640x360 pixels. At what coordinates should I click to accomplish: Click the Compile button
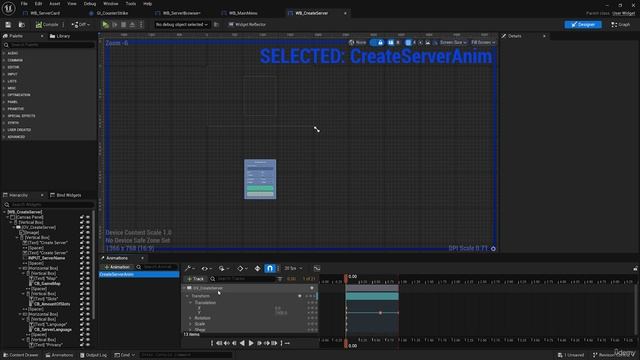47,25
